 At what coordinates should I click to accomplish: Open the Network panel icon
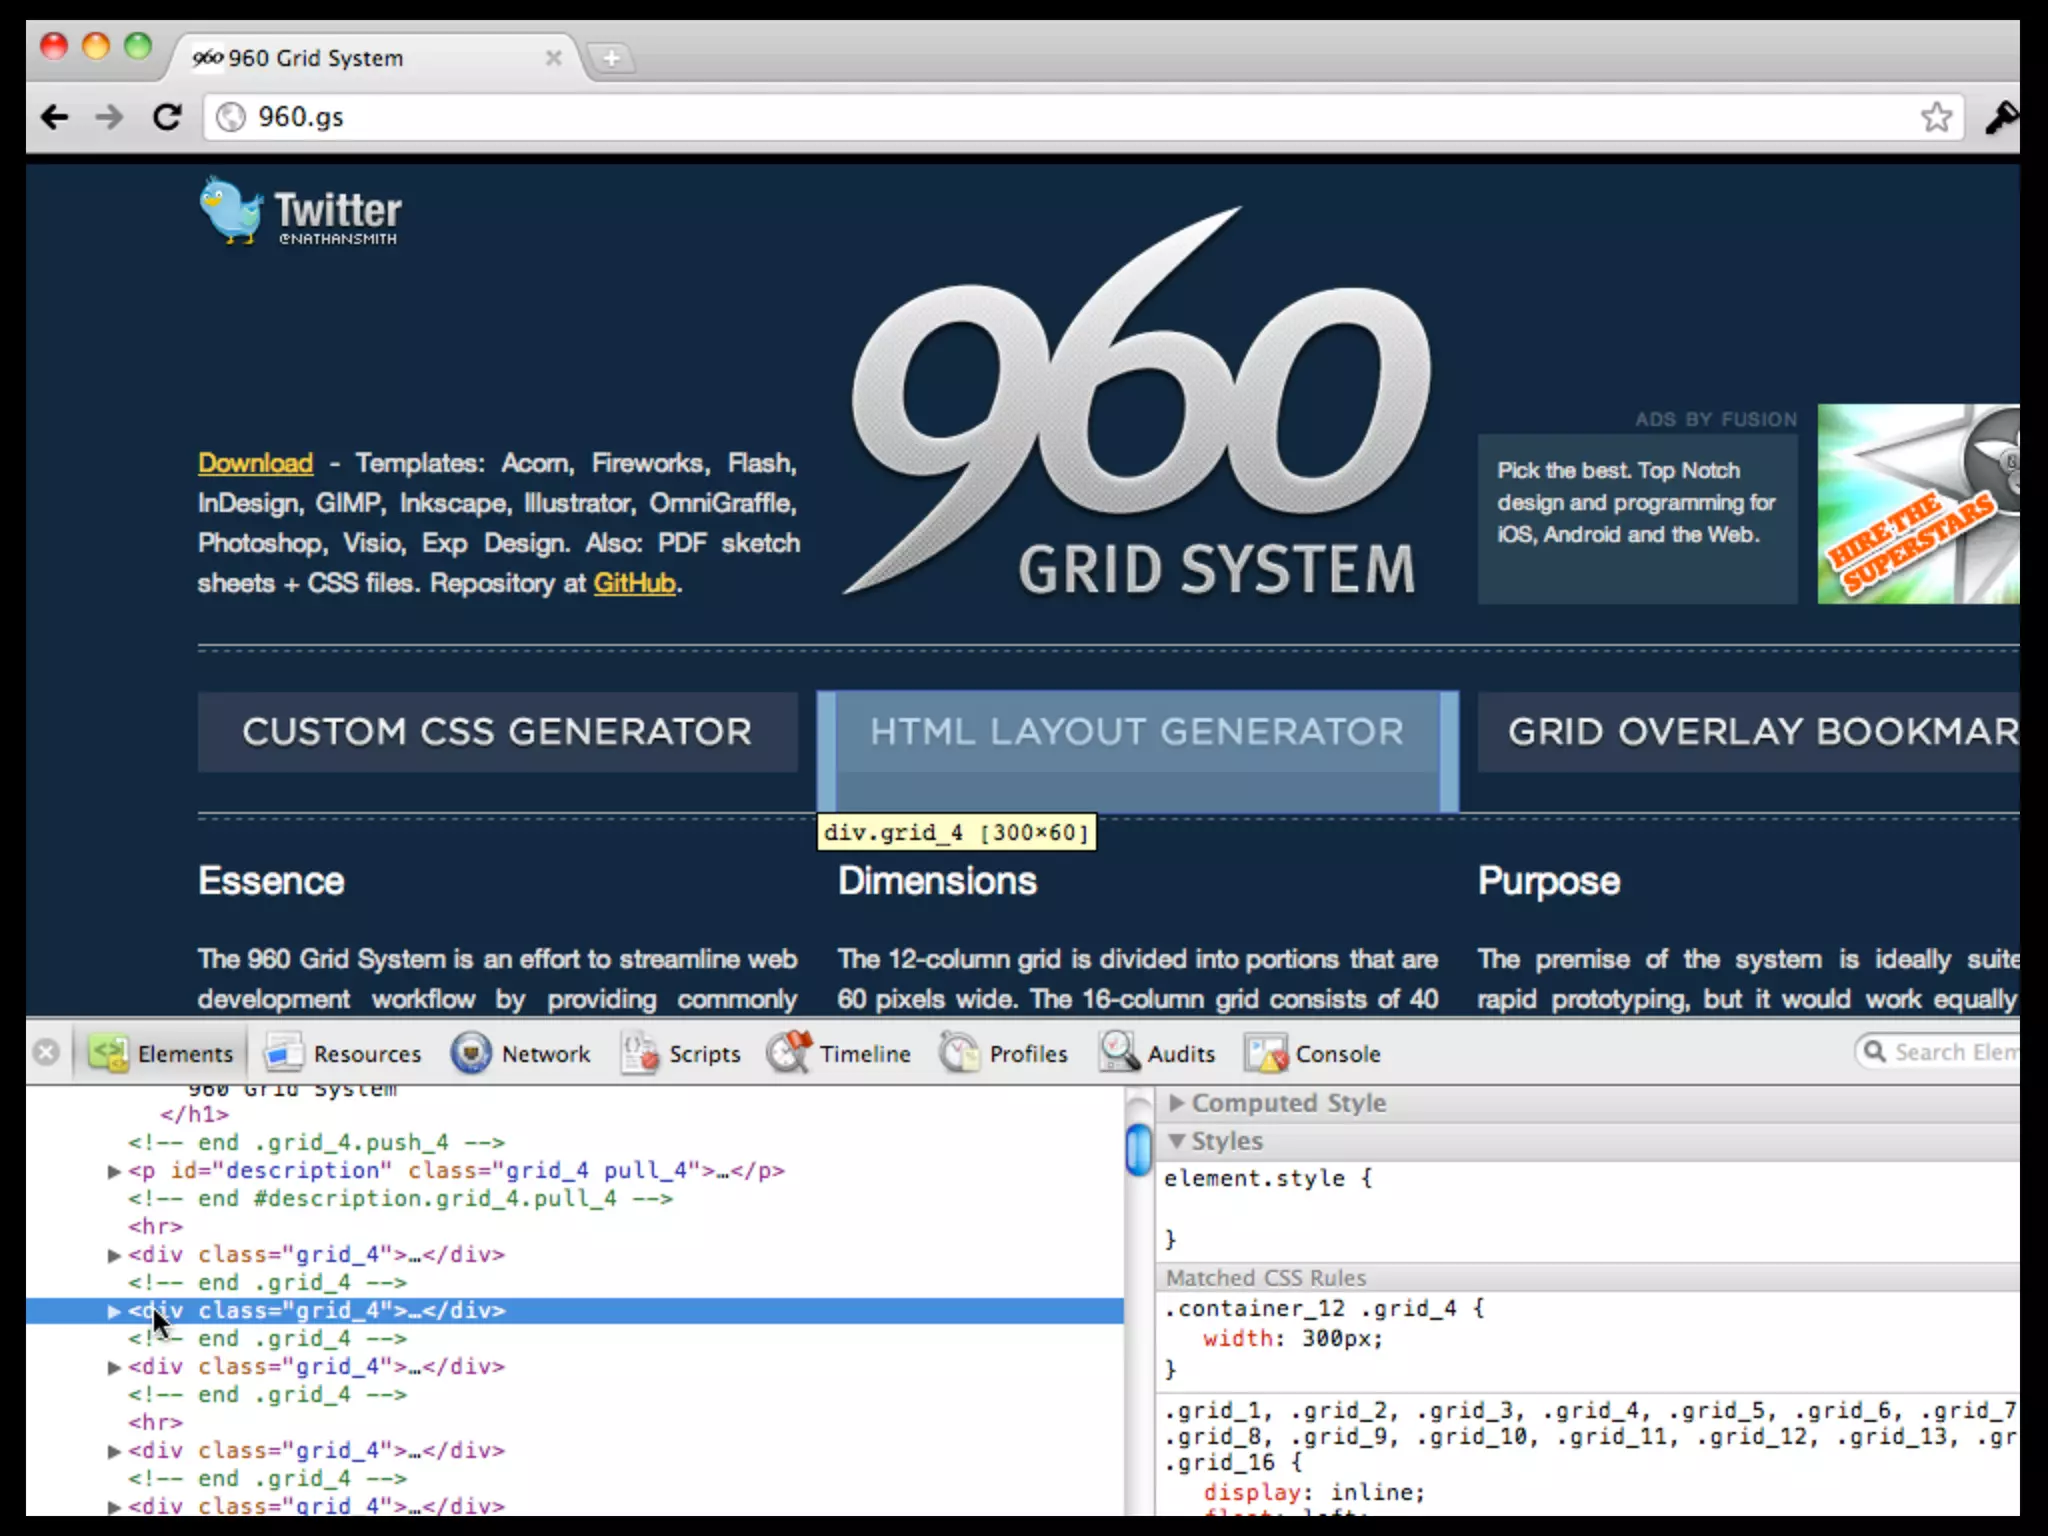click(471, 1053)
